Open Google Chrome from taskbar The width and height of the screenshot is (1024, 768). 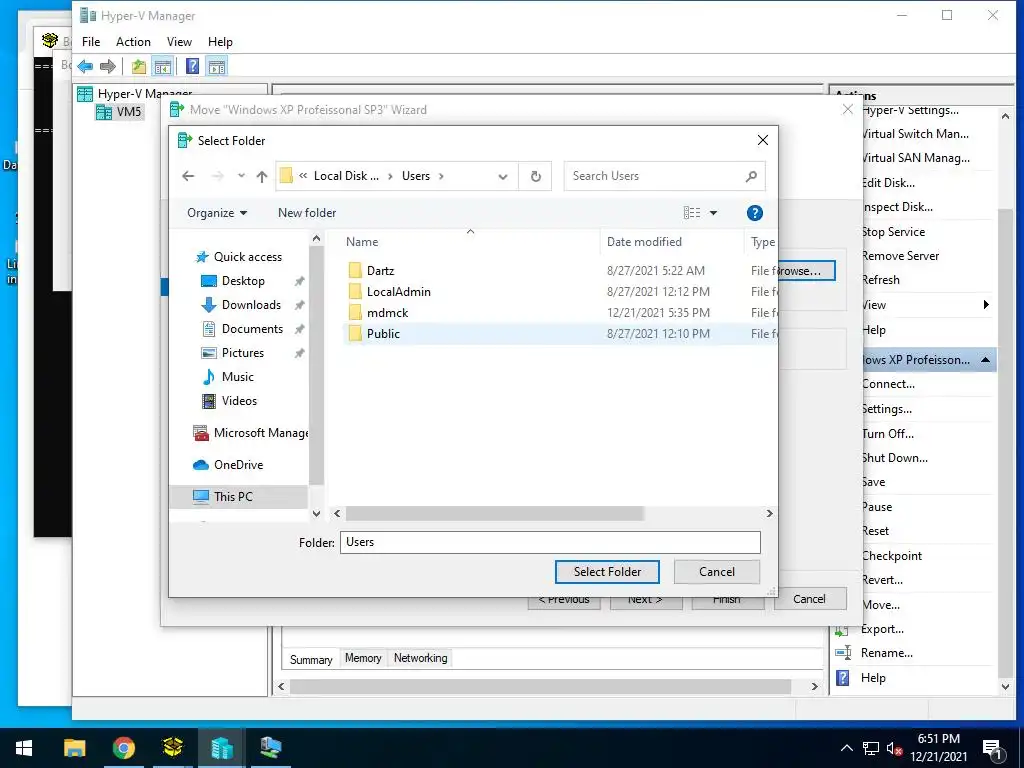pyautogui.click(x=123, y=748)
